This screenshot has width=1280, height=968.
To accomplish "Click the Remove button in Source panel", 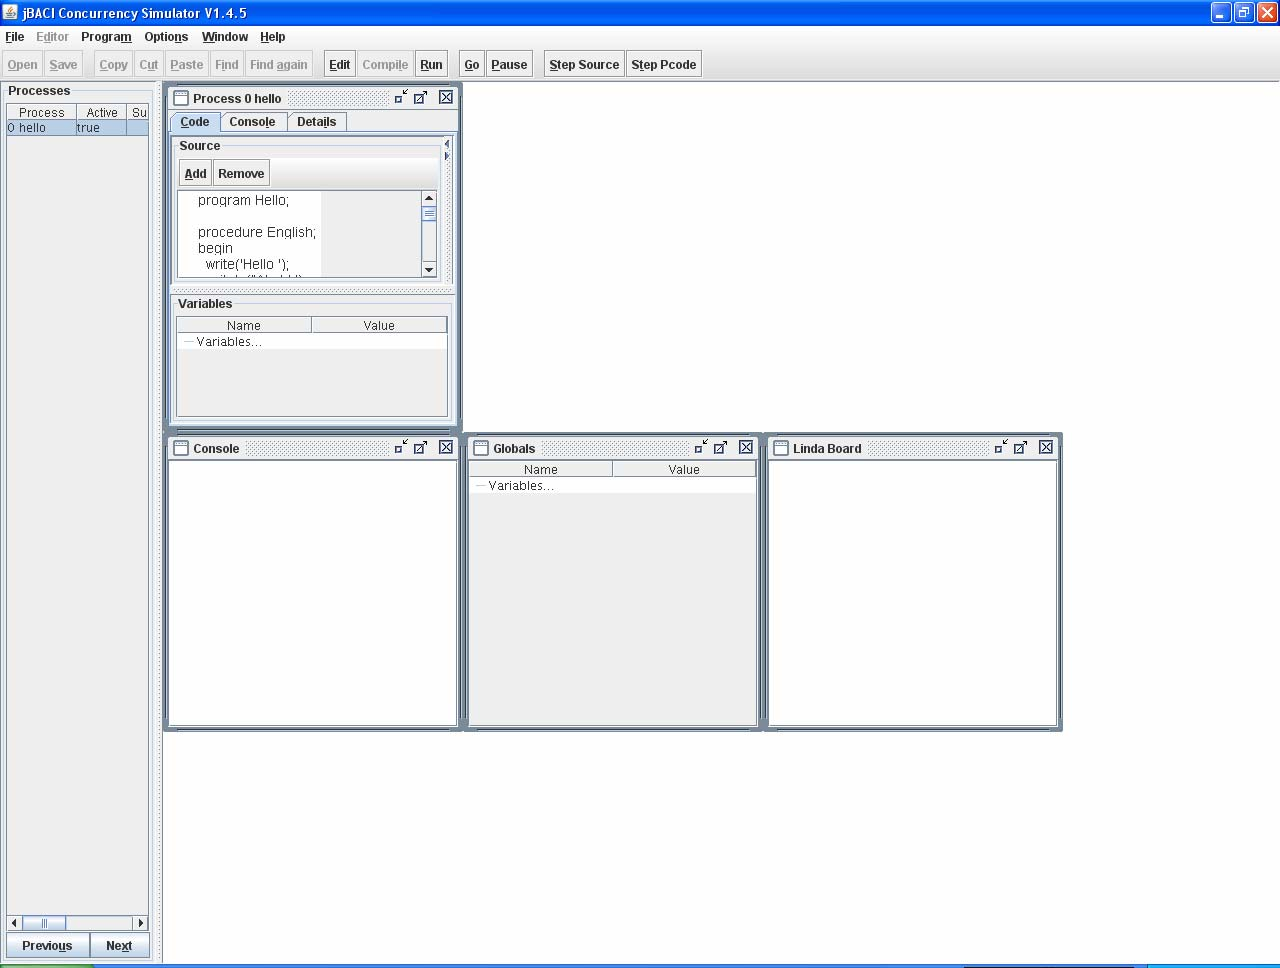I will point(241,173).
